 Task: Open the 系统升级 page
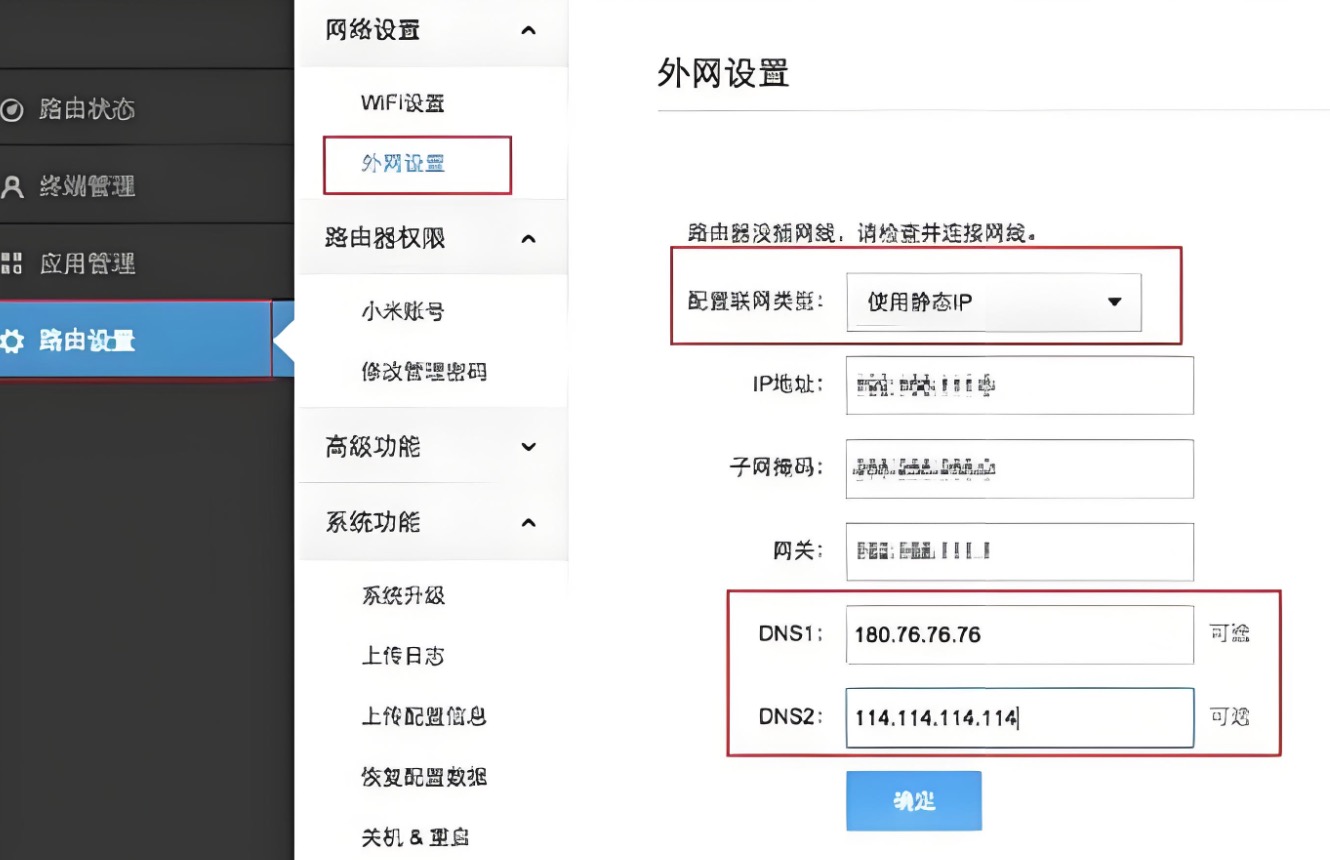click(402, 596)
